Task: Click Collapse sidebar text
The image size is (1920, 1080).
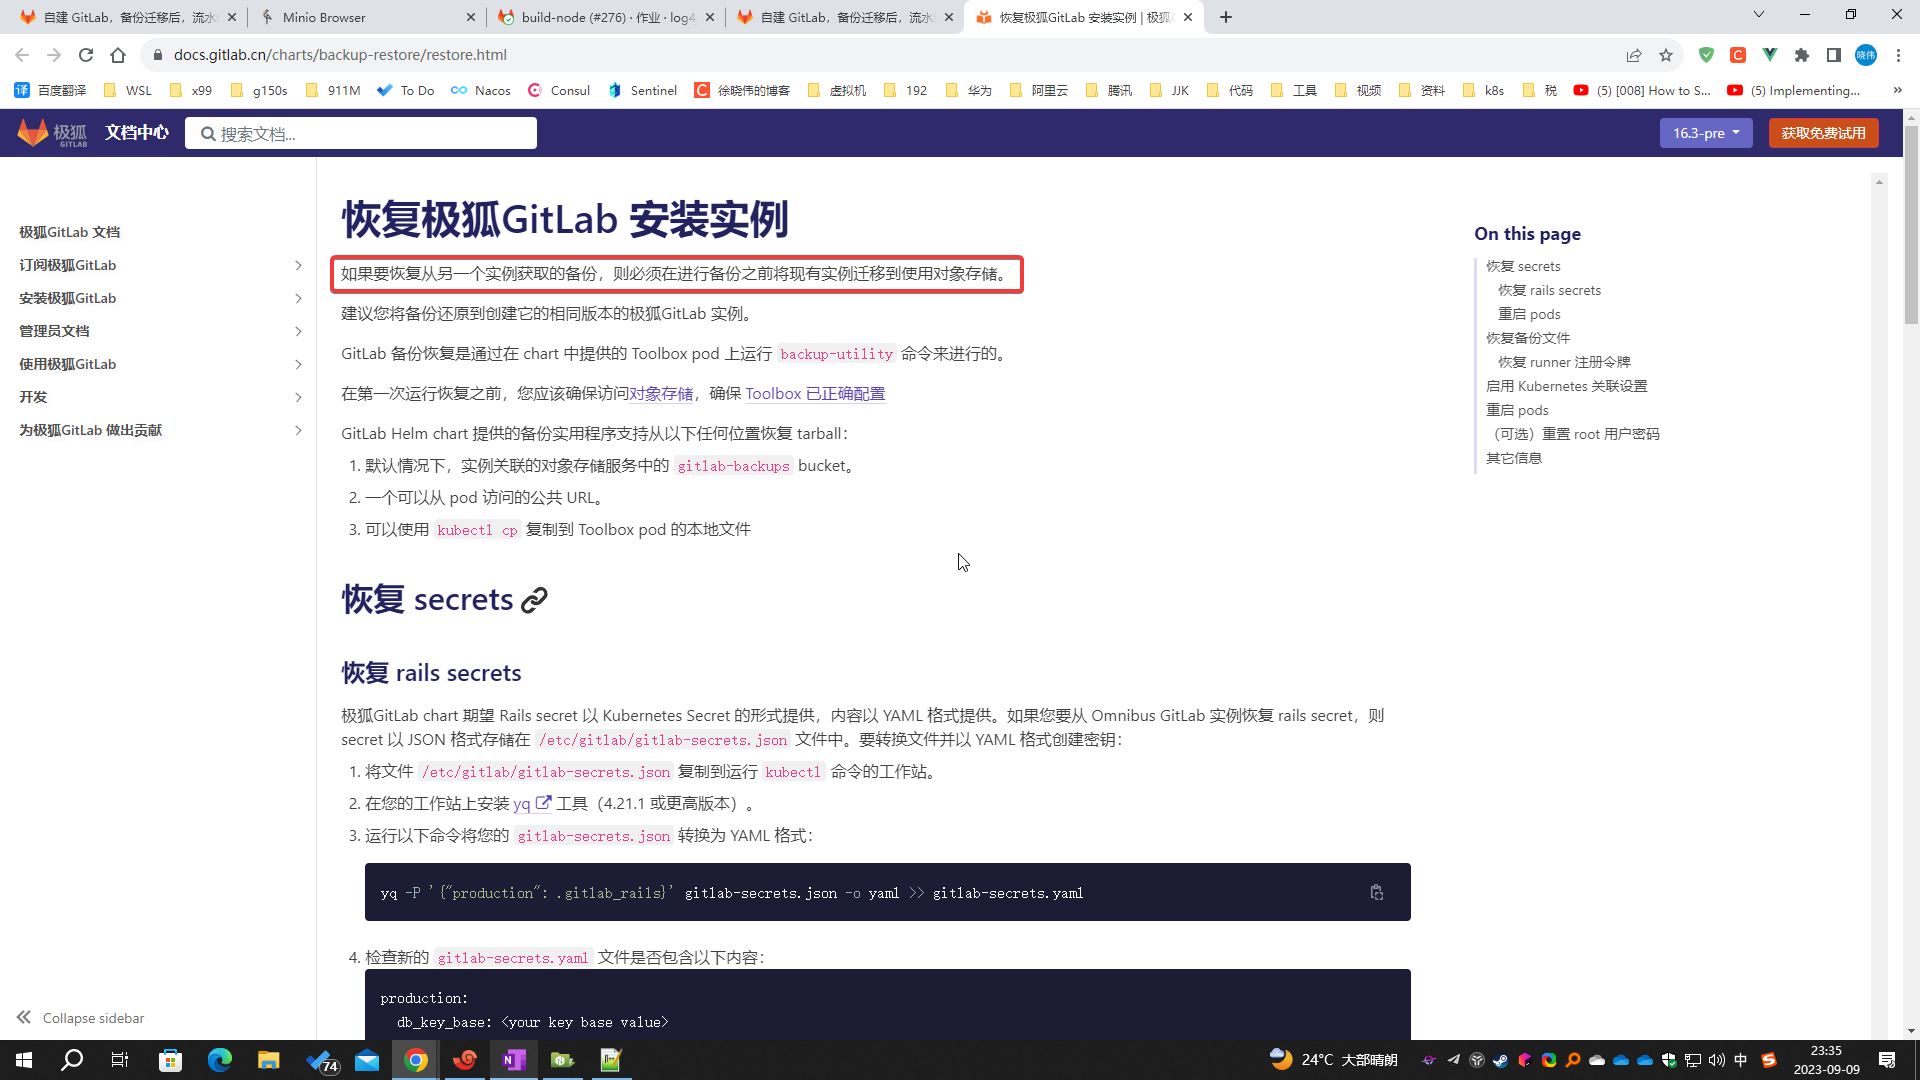Action: [93, 1018]
